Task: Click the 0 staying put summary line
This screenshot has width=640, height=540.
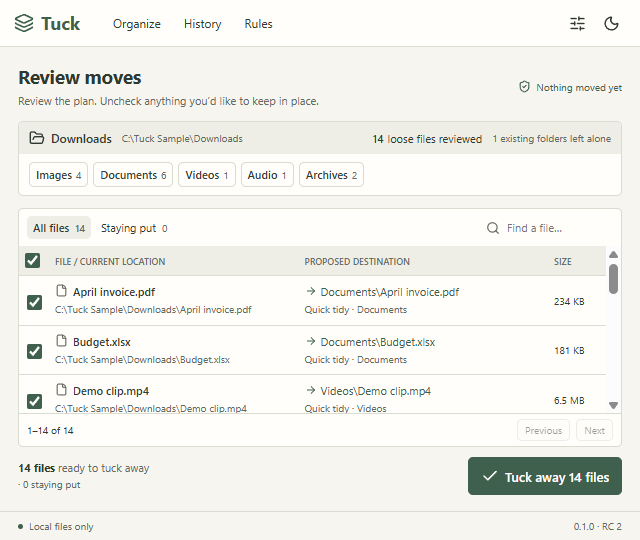Action: point(49,484)
